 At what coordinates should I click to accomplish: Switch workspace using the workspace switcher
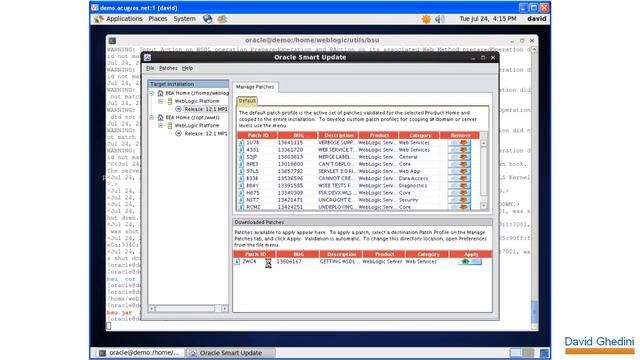pyautogui.click(x=521, y=353)
